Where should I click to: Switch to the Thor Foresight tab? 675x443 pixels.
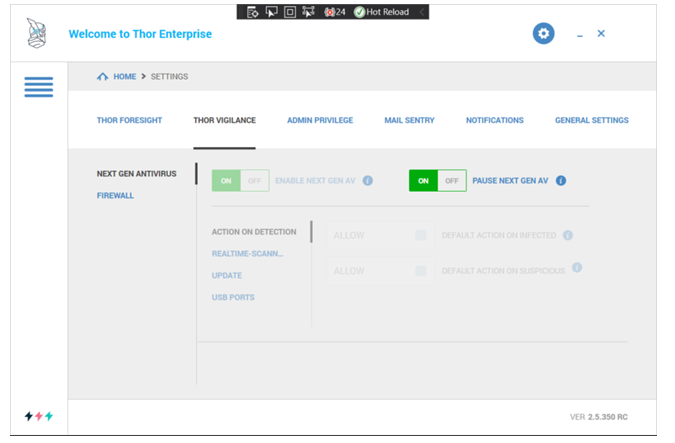(x=129, y=121)
